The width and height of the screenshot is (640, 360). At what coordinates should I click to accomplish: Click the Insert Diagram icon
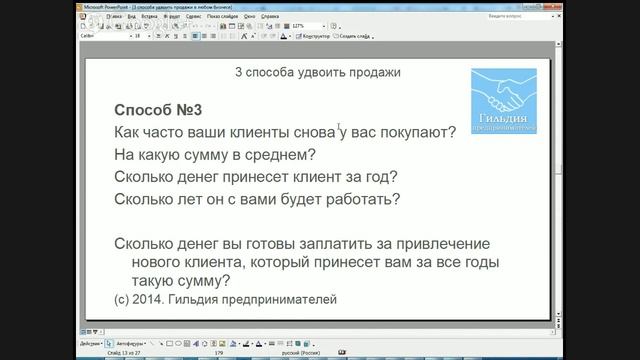205,344
